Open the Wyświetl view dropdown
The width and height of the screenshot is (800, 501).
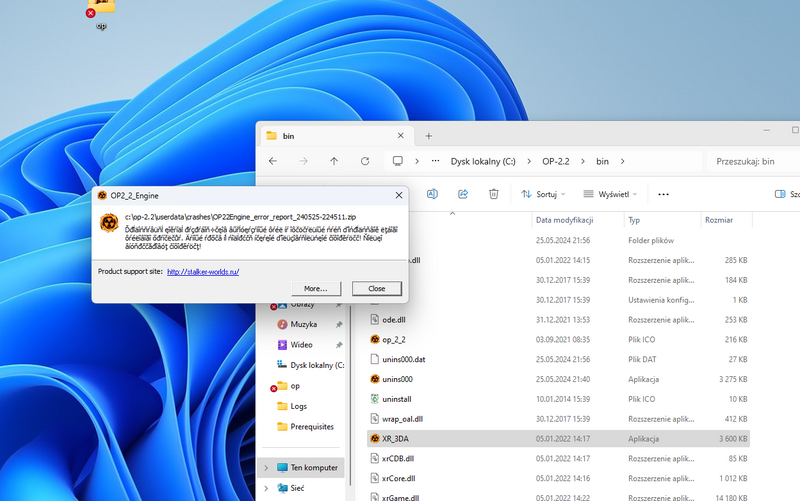pos(607,194)
